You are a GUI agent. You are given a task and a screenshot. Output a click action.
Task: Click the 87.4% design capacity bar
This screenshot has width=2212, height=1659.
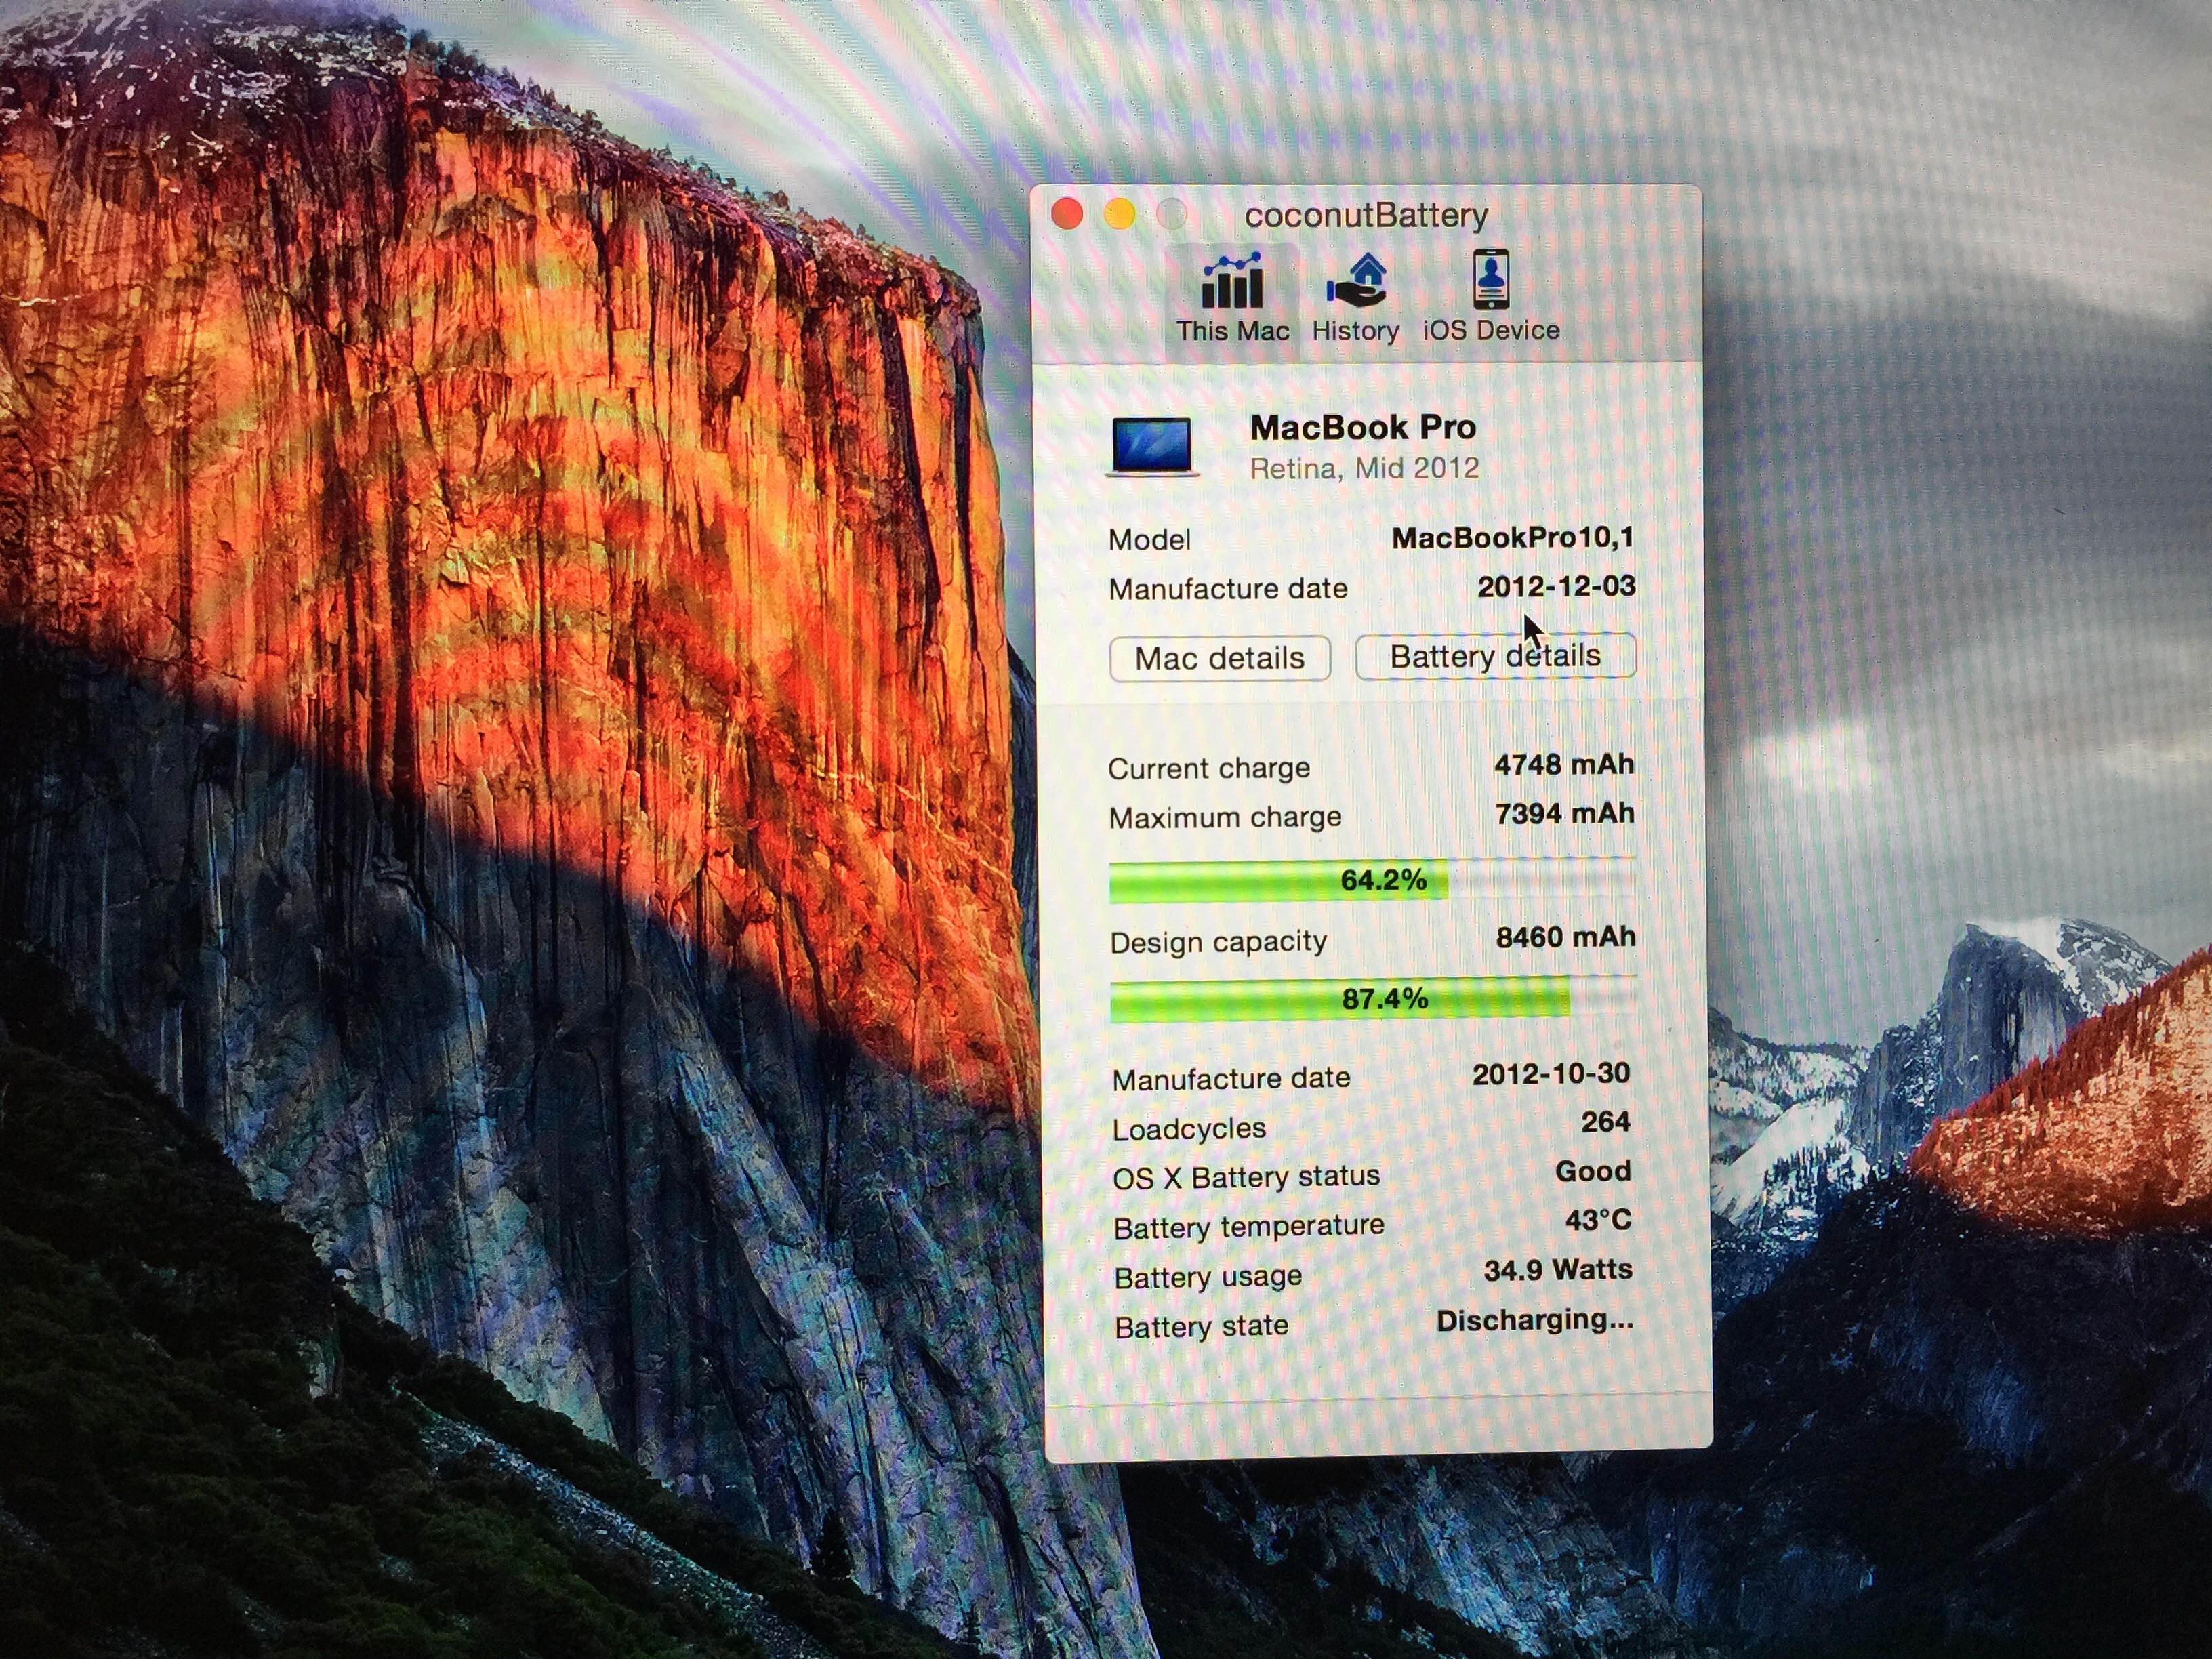coord(1373,998)
